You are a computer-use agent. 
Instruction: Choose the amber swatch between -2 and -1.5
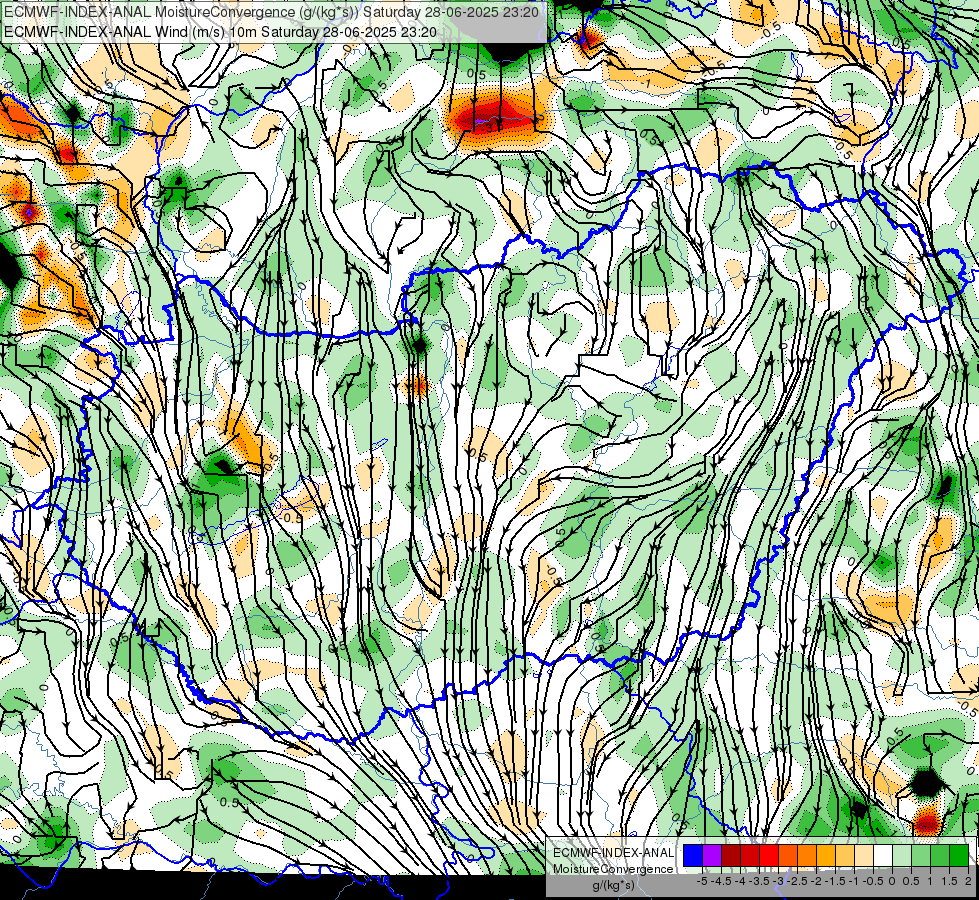point(826,856)
